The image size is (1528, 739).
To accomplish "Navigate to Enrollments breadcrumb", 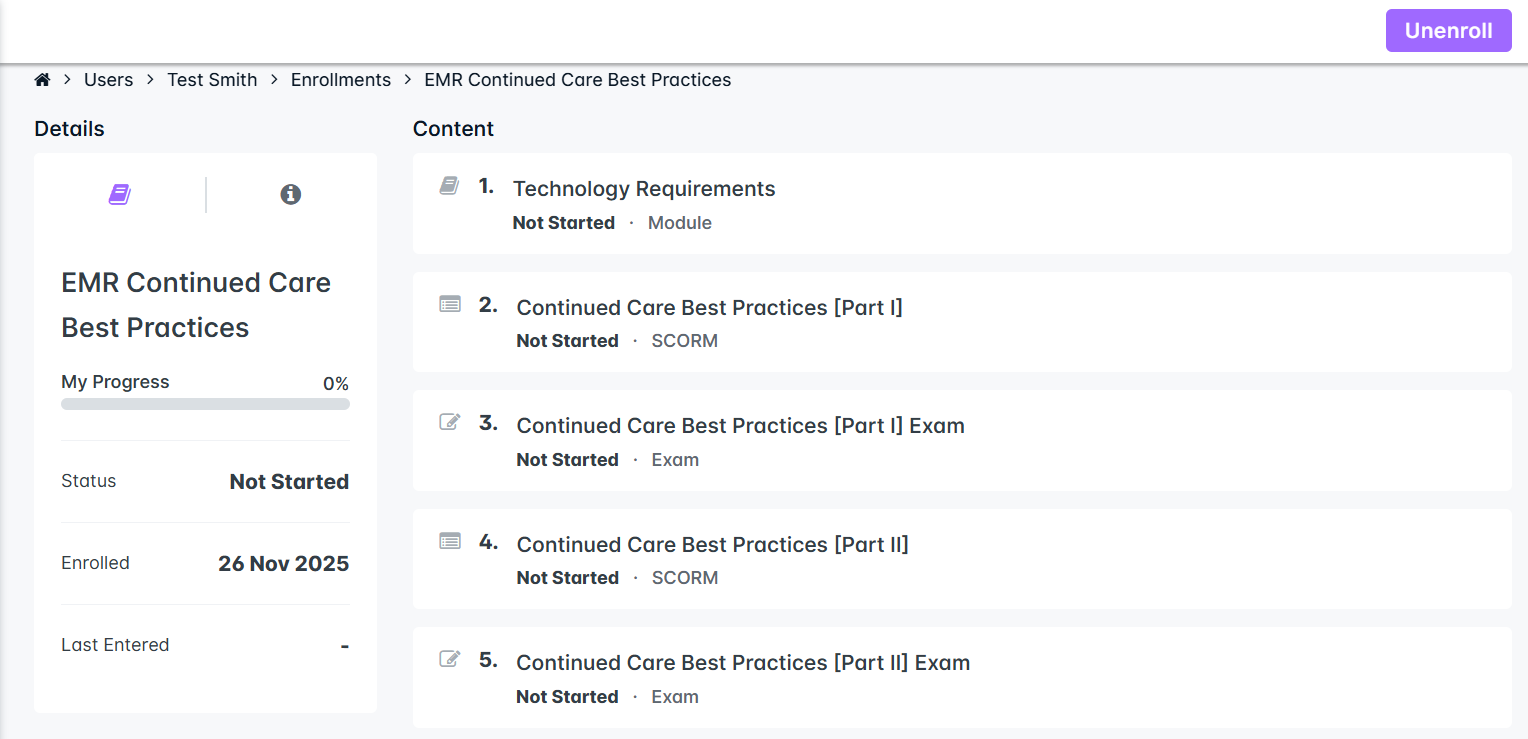I will pyautogui.click(x=341, y=80).
